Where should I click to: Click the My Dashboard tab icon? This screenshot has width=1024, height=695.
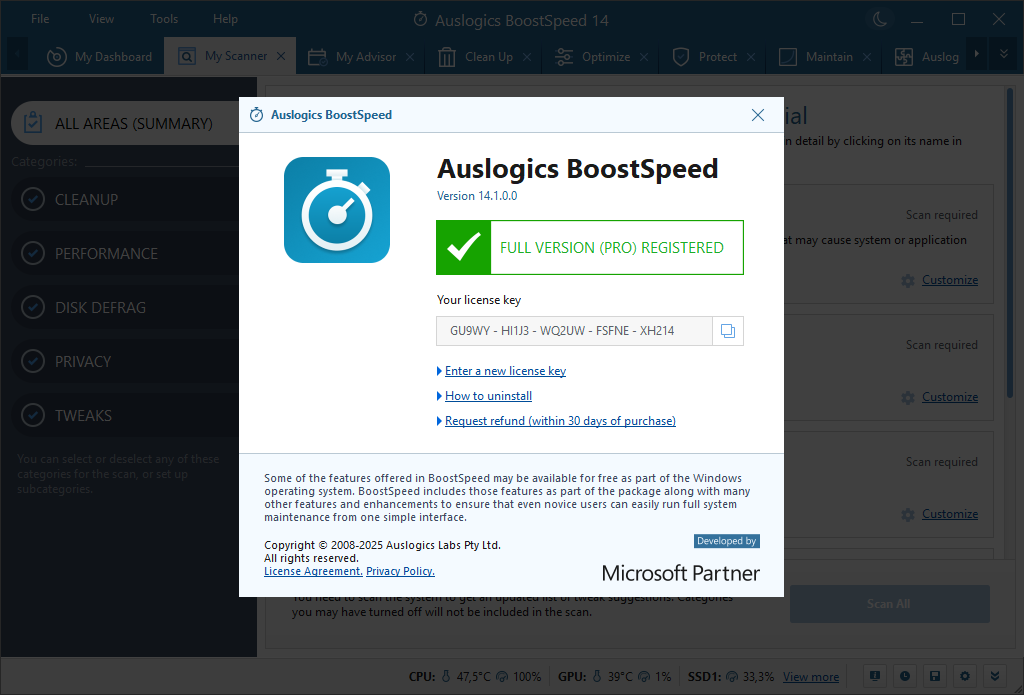[57, 57]
